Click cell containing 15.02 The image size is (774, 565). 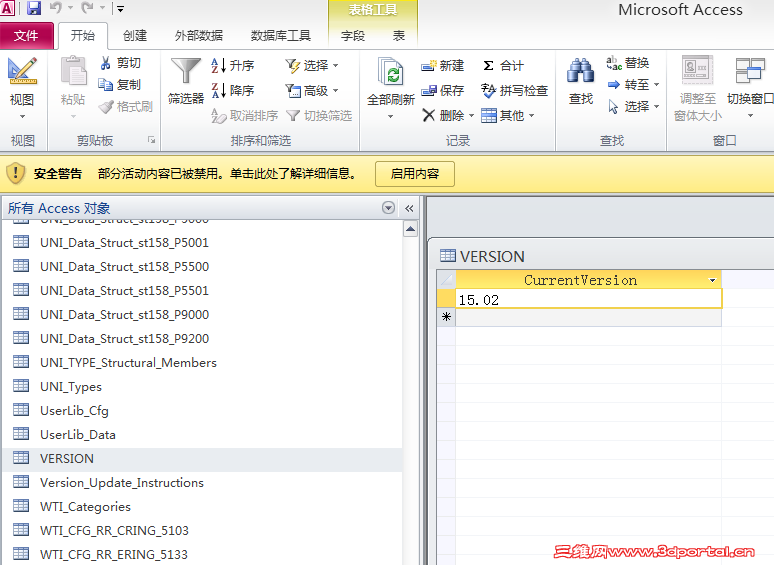[x=588, y=300]
